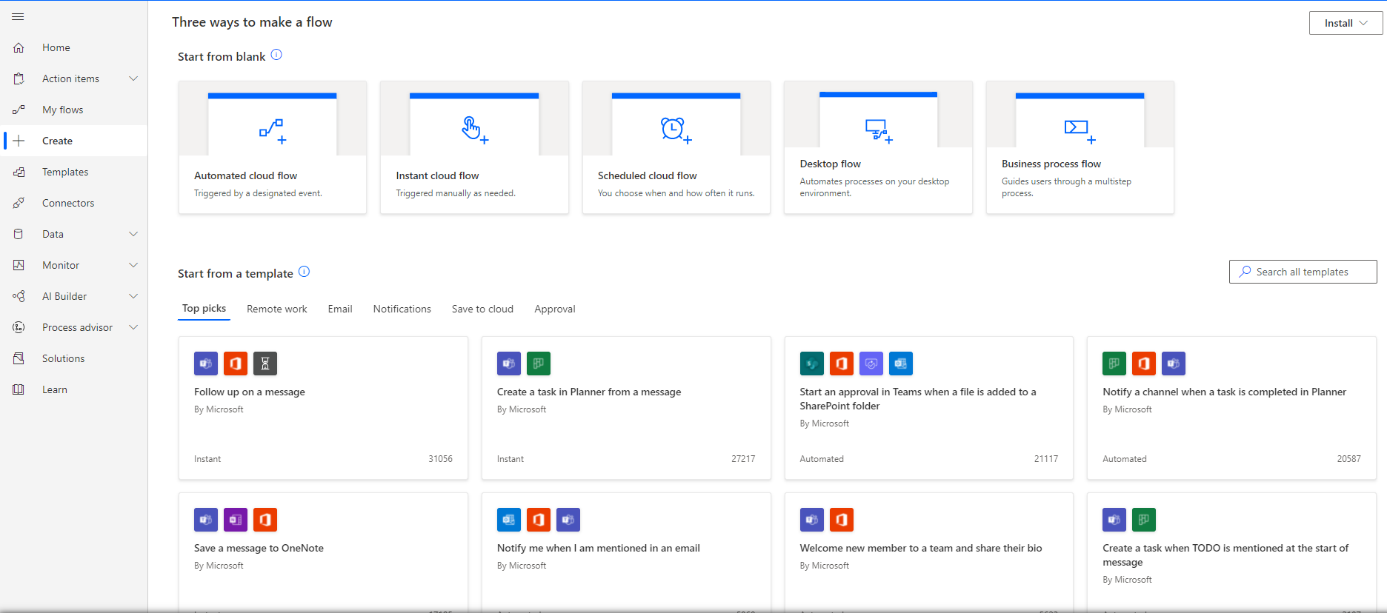Viewport: 1387px width, 613px height.
Task: Open Solutions in the sidebar
Action: [74, 358]
